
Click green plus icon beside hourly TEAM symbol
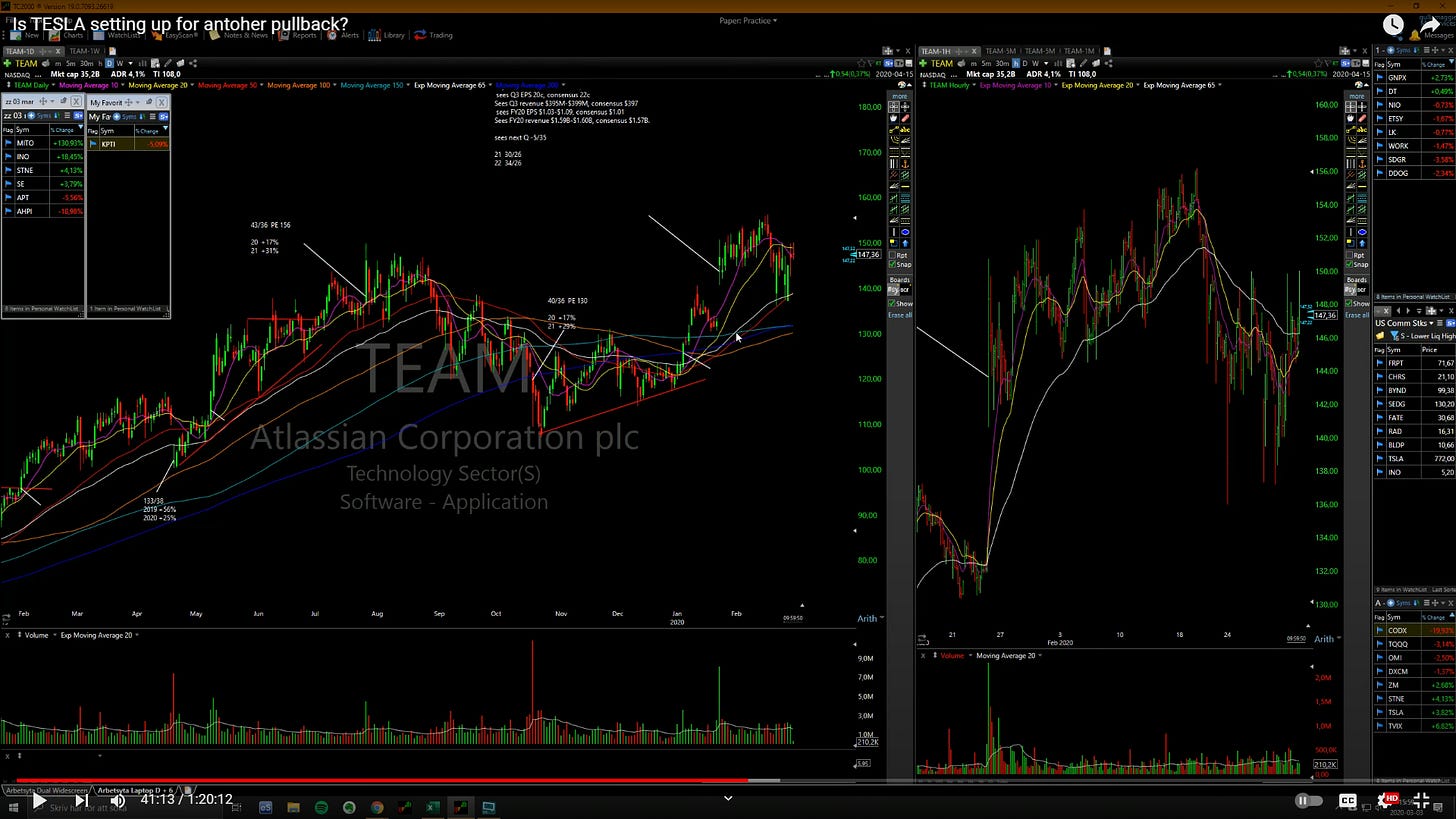(923, 63)
